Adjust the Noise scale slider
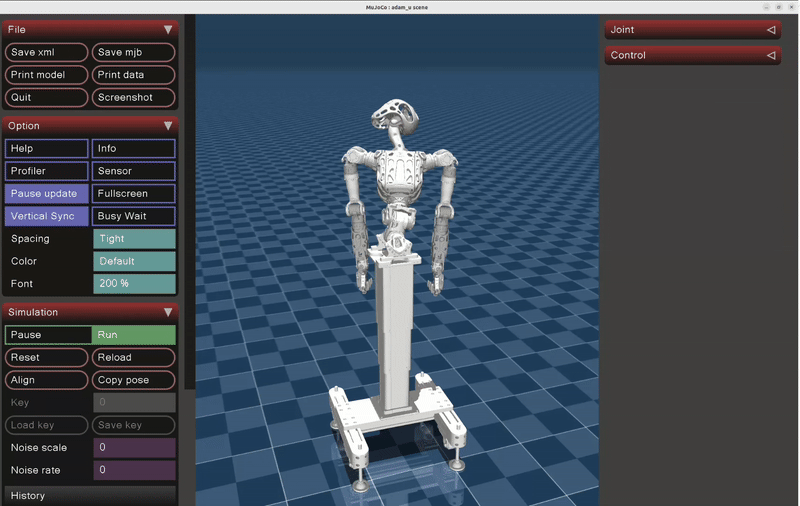This screenshot has width=800, height=506. [x=134, y=447]
